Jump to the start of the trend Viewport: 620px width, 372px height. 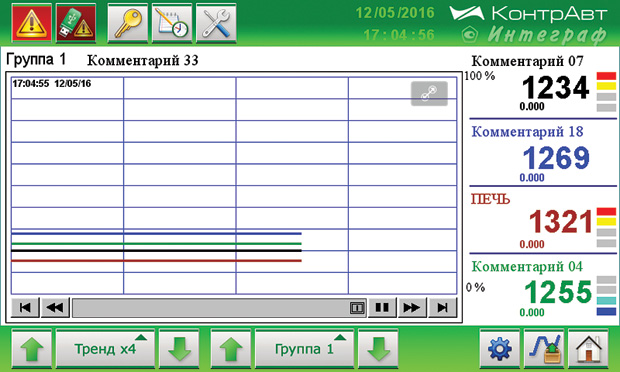[x=25, y=308]
